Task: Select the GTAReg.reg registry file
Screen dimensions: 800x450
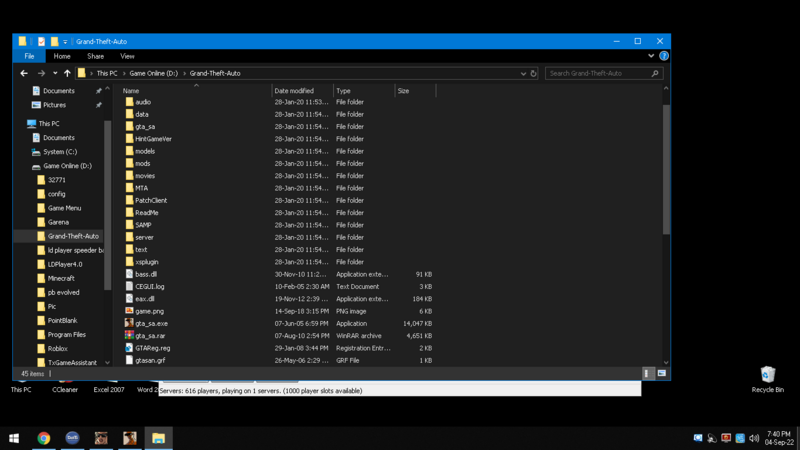Action: point(153,348)
